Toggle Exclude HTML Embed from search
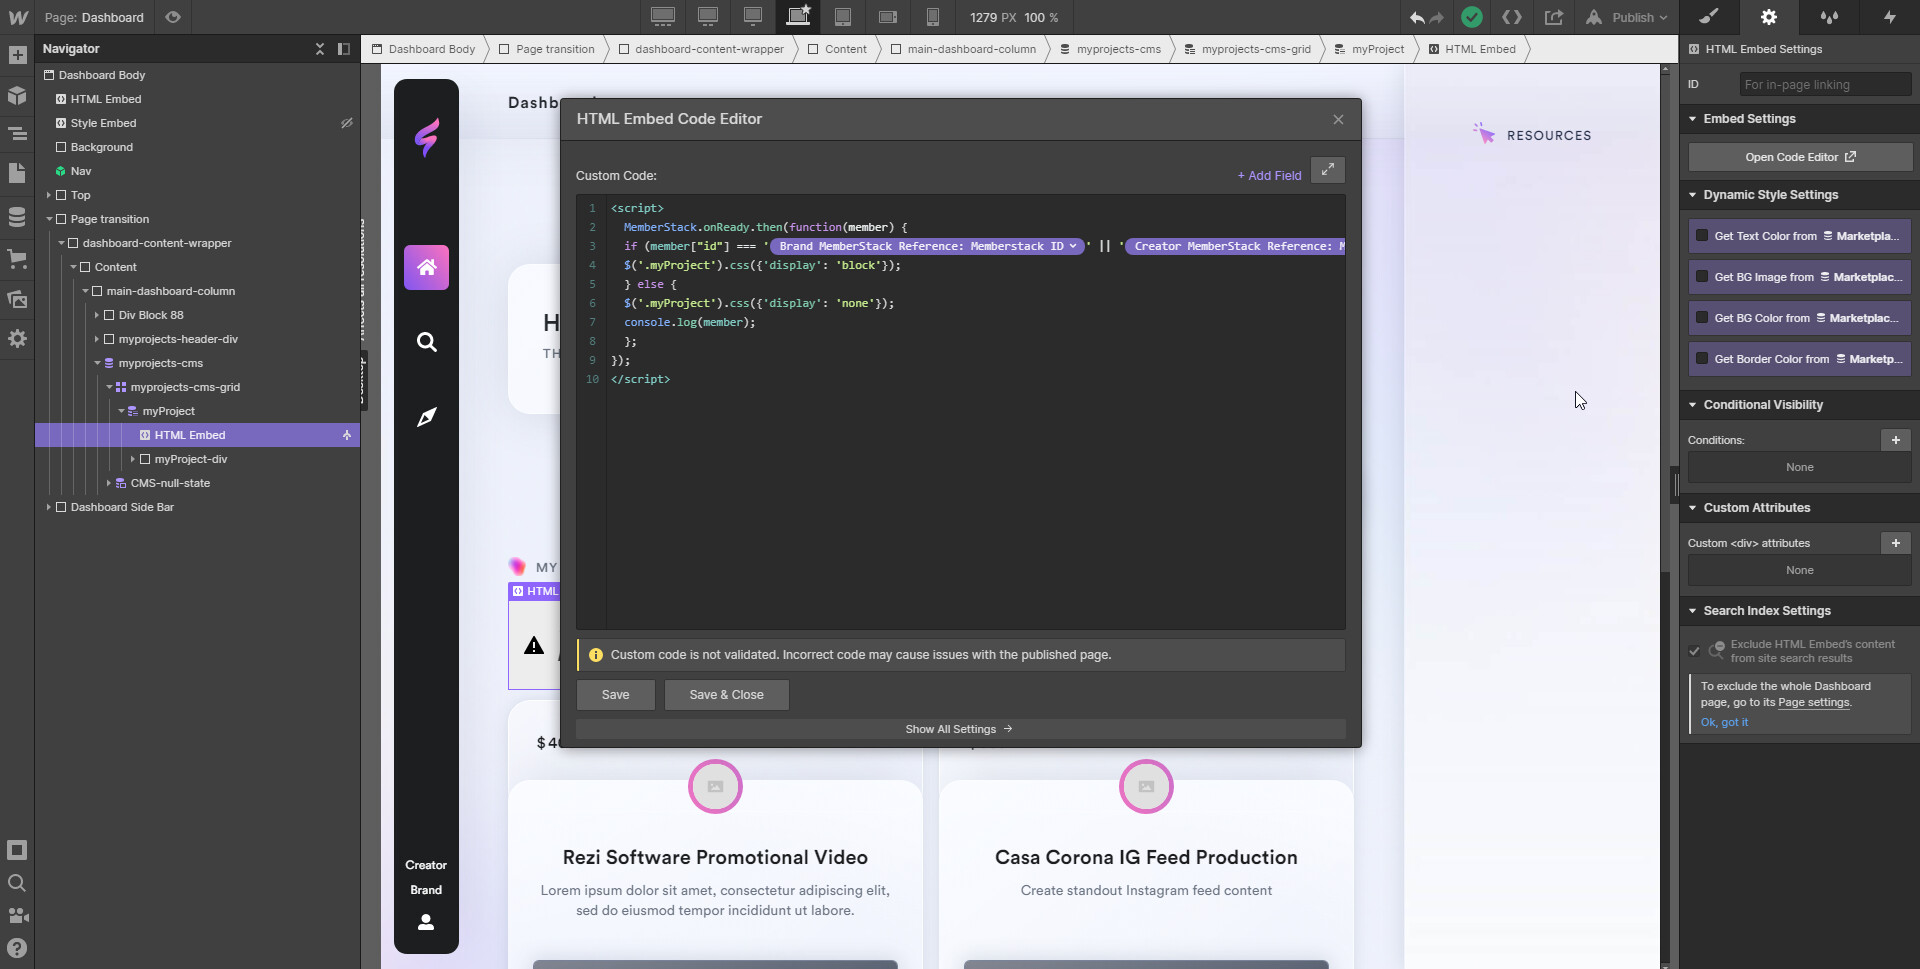This screenshot has width=1920, height=969. 1694,651
